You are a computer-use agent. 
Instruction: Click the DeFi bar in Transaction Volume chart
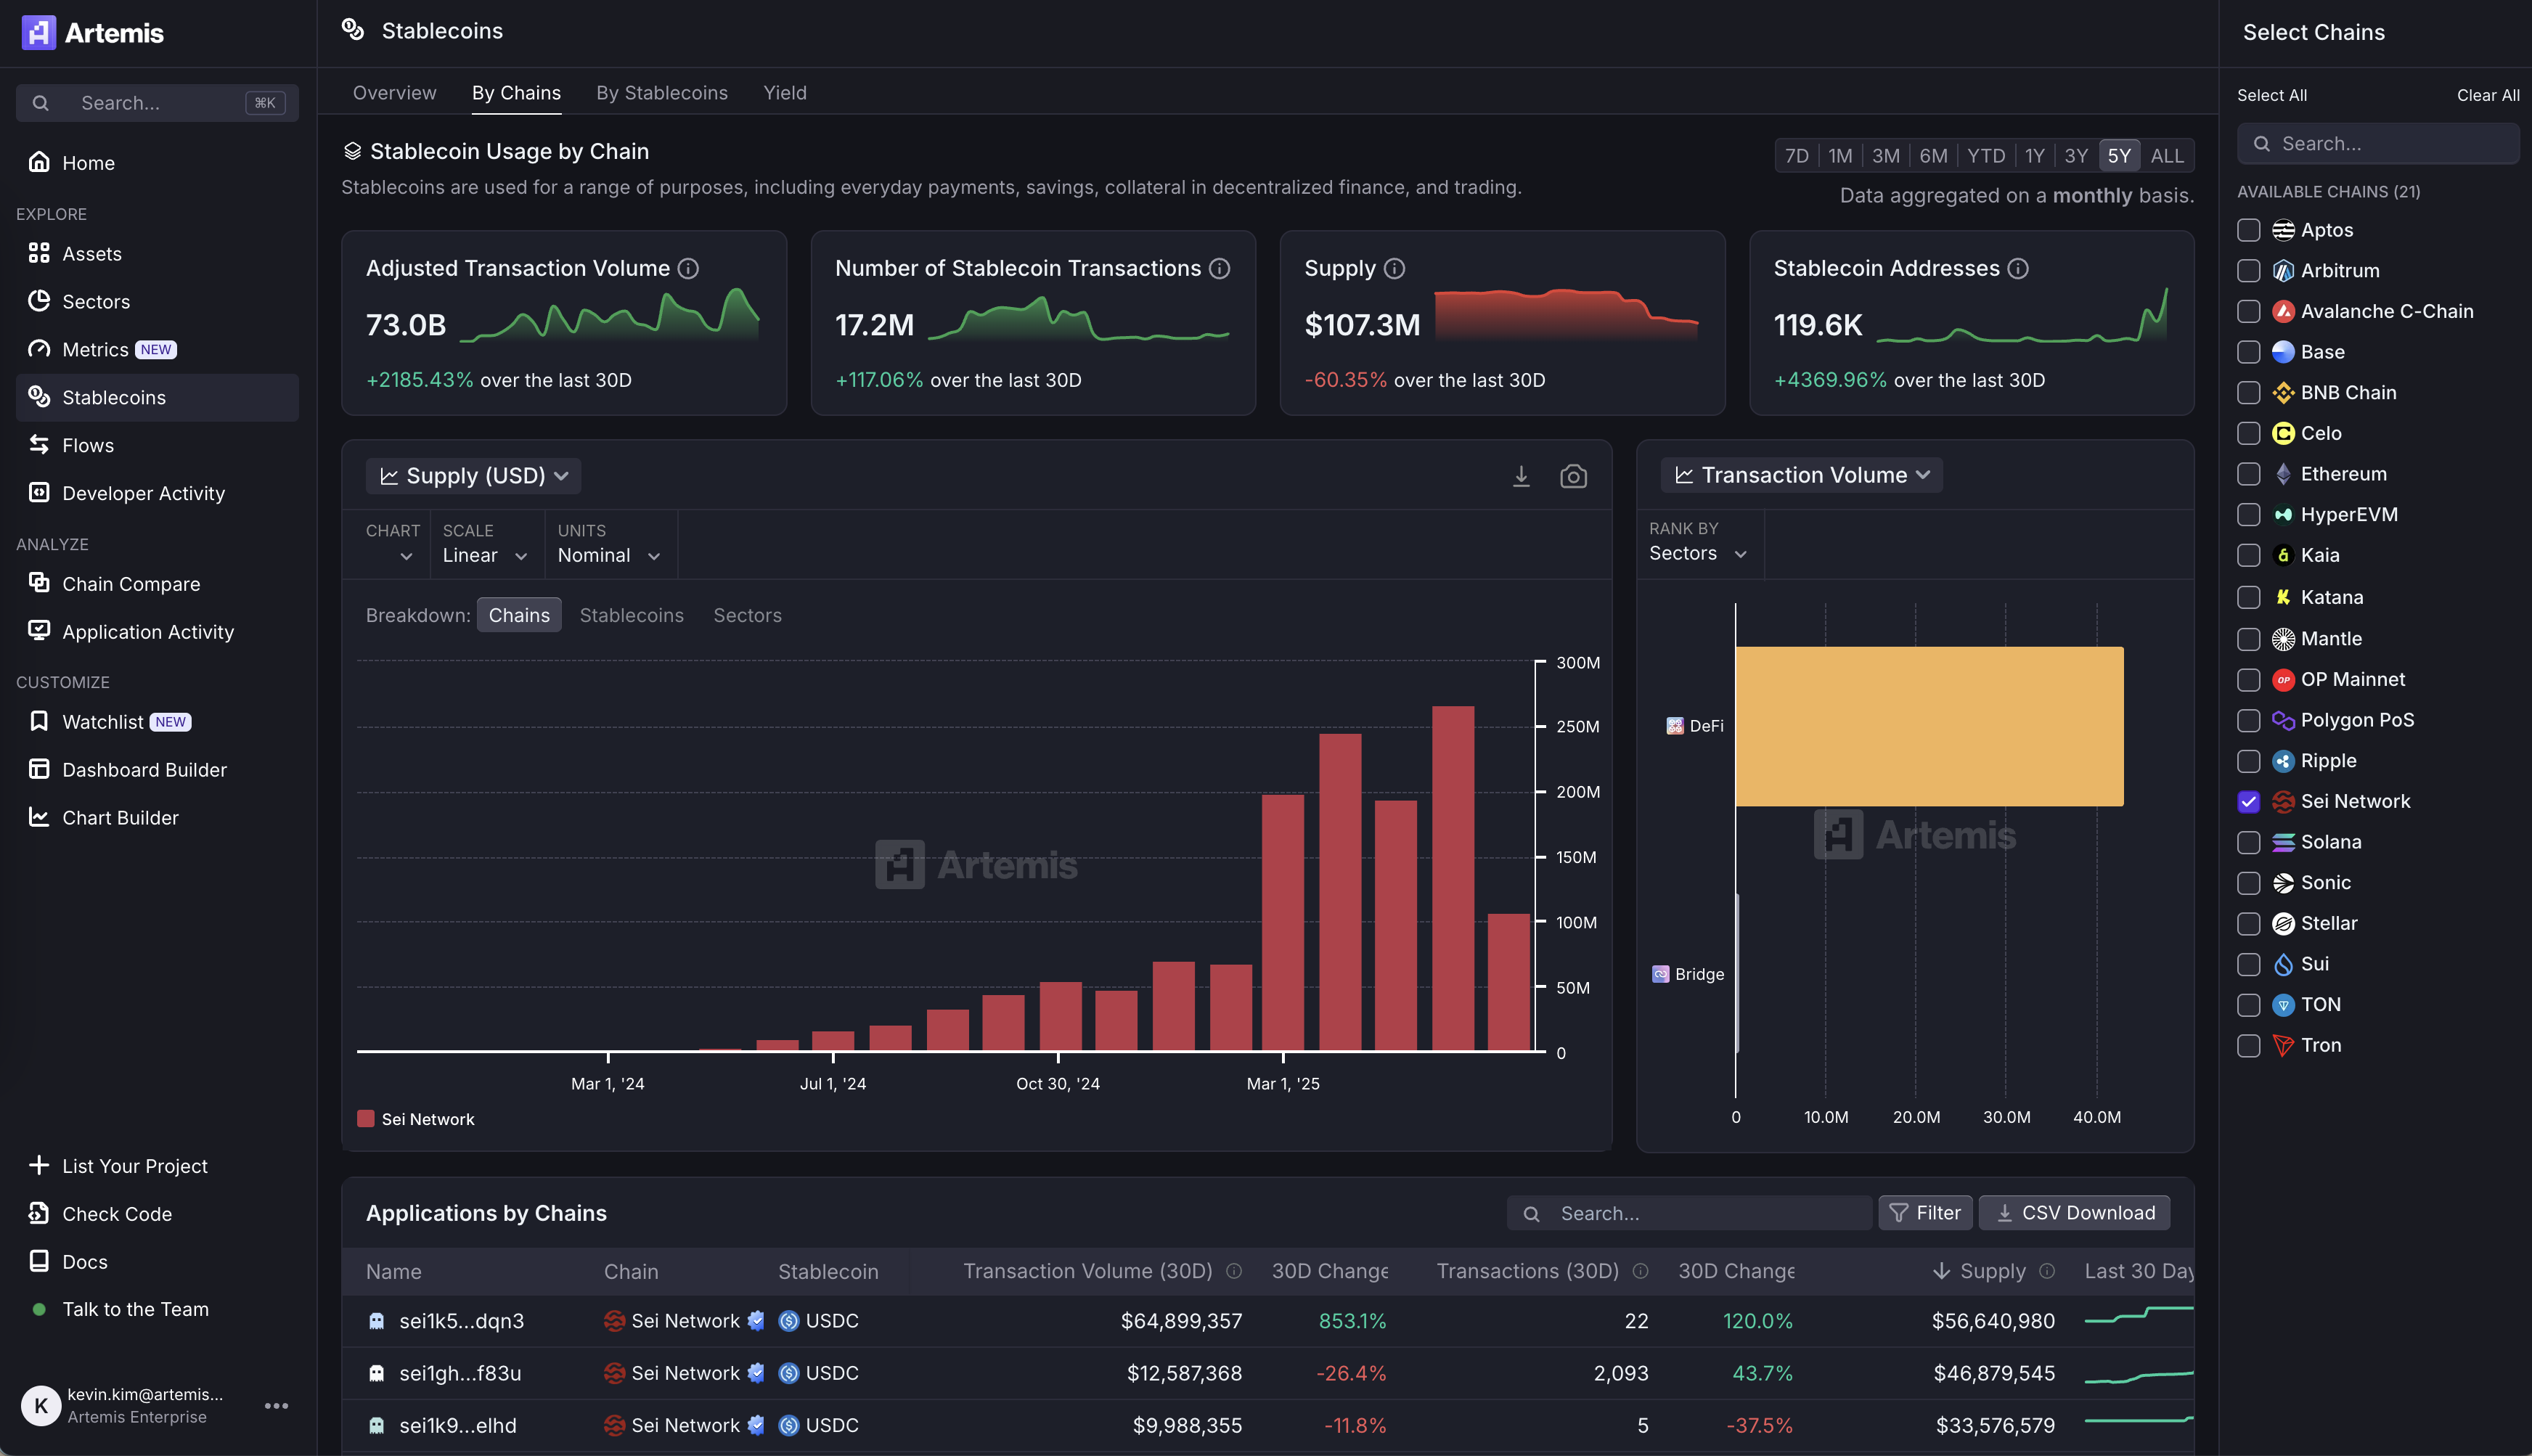[x=1930, y=726]
